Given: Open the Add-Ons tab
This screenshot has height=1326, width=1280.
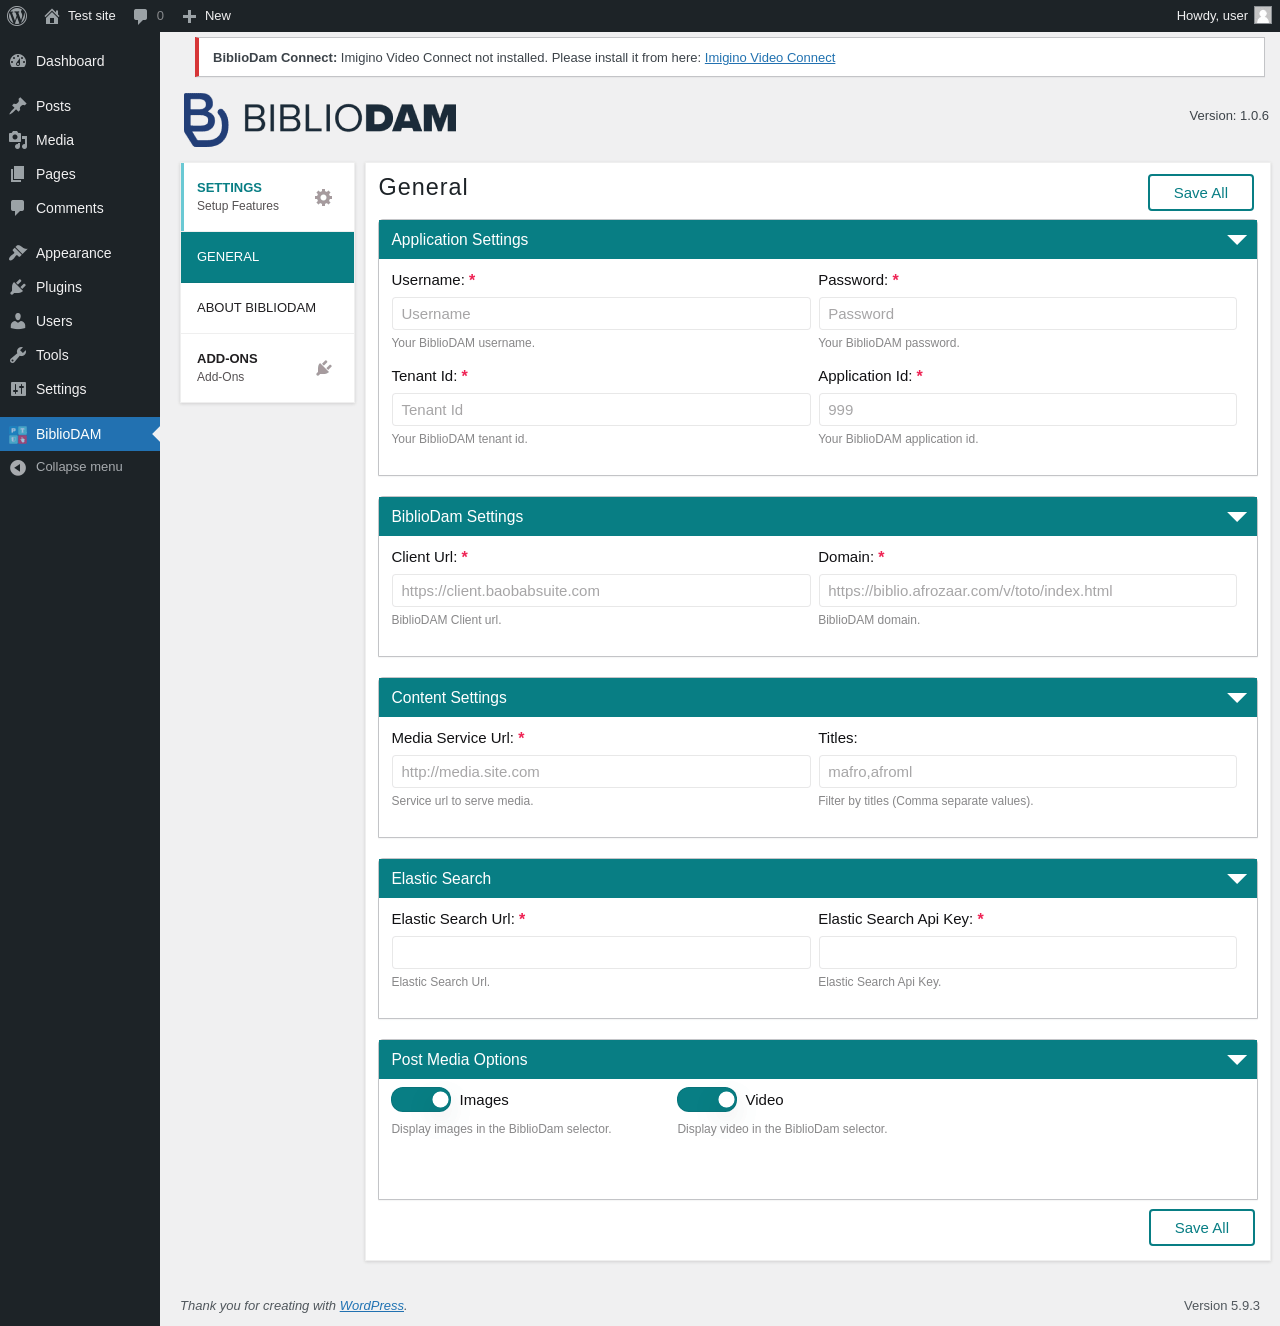Looking at the screenshot, I should (x=268, y=368).
